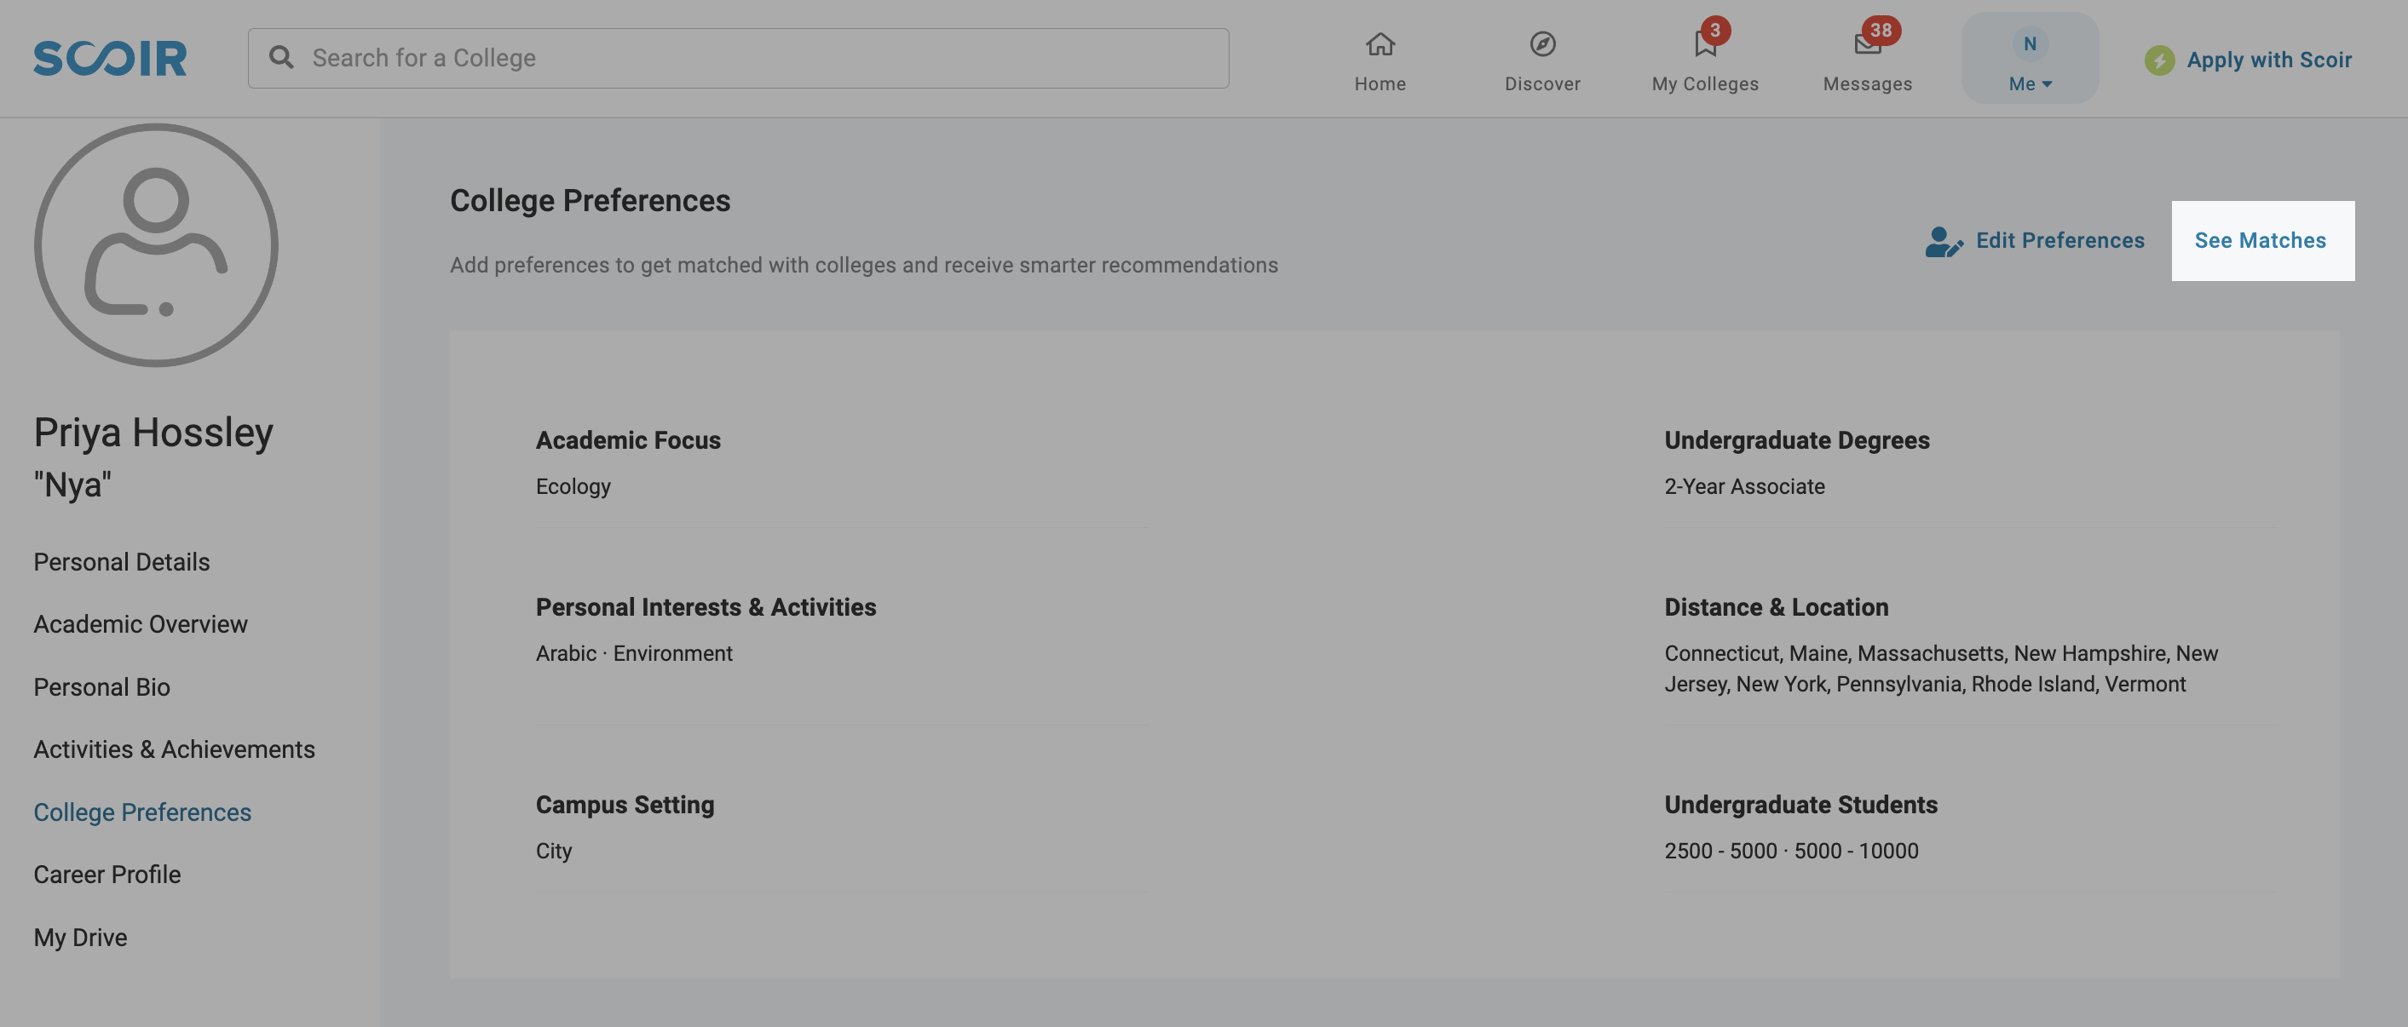Open the Home house icon
The height and width of the screenshot is (1027, 2408).
1380,44
